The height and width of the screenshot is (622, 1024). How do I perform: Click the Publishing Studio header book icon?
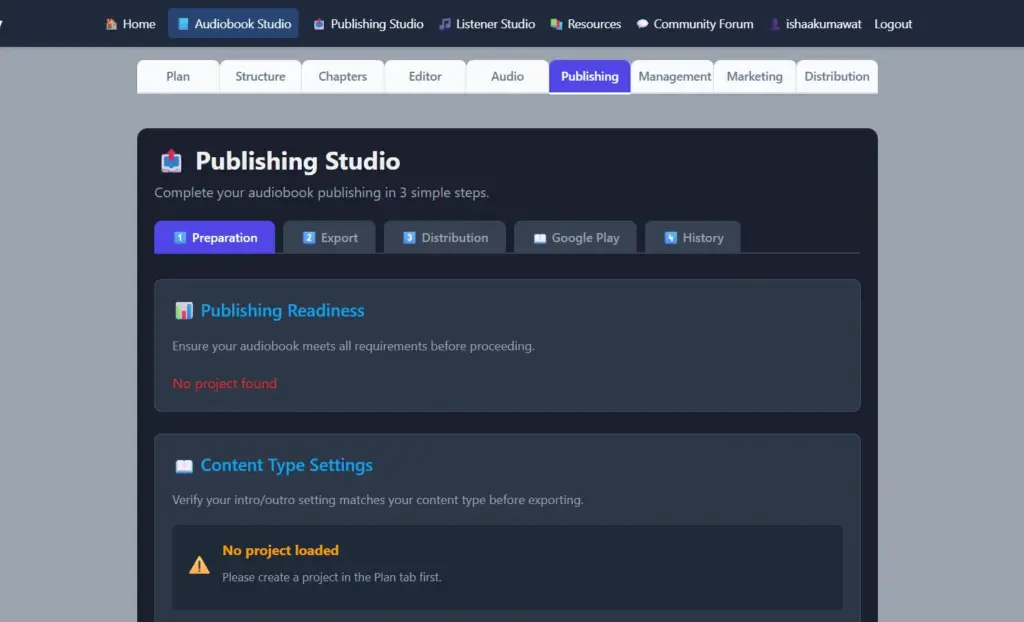point(170,160)
